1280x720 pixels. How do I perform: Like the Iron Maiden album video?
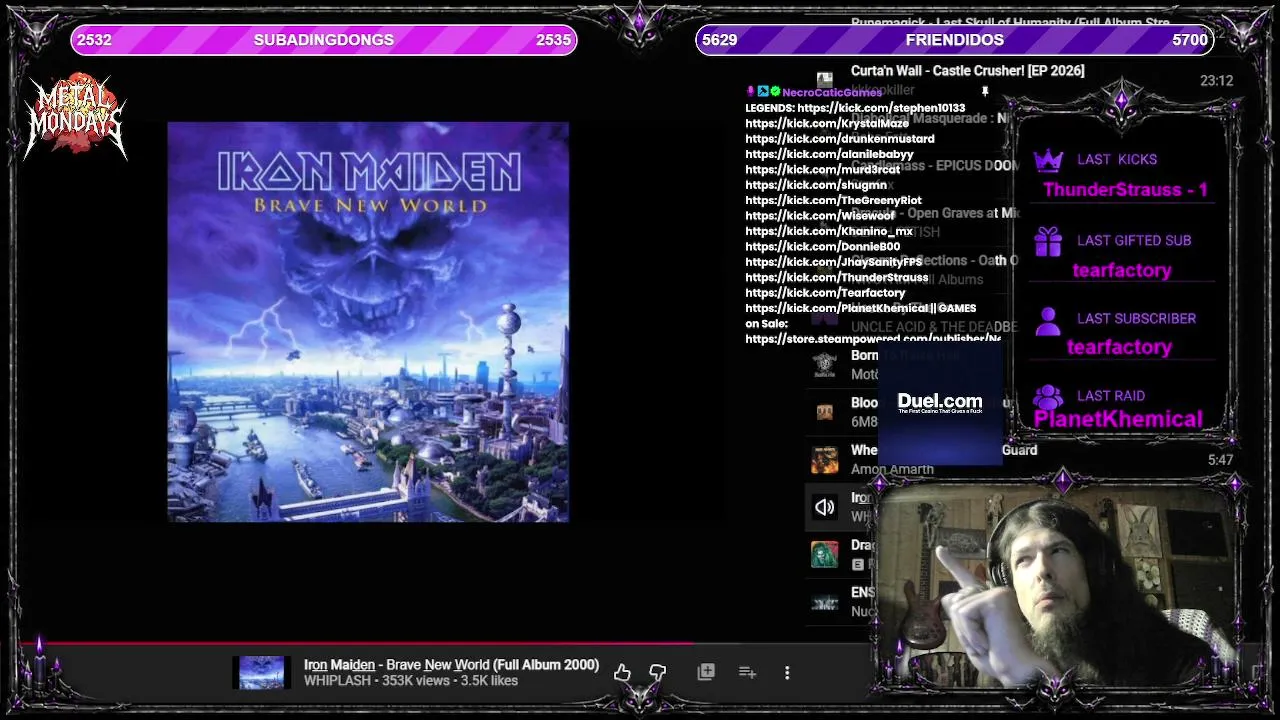pyautogui.click(x=622, y=672)
